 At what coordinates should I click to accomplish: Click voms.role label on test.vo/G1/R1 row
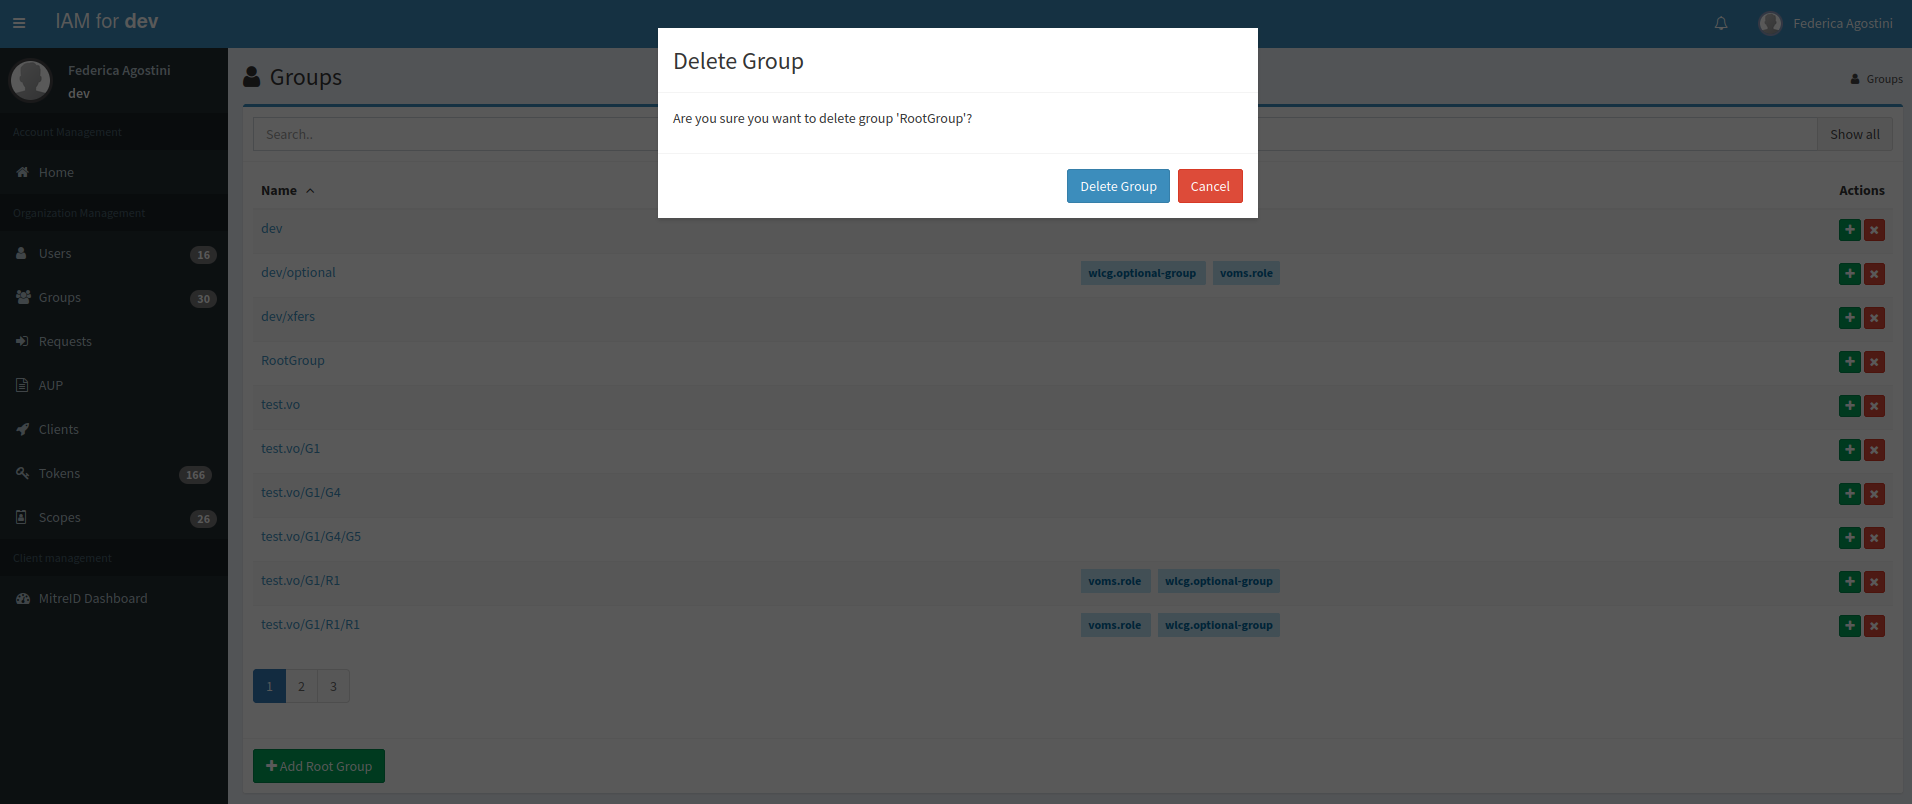(x=1115, y=581)
